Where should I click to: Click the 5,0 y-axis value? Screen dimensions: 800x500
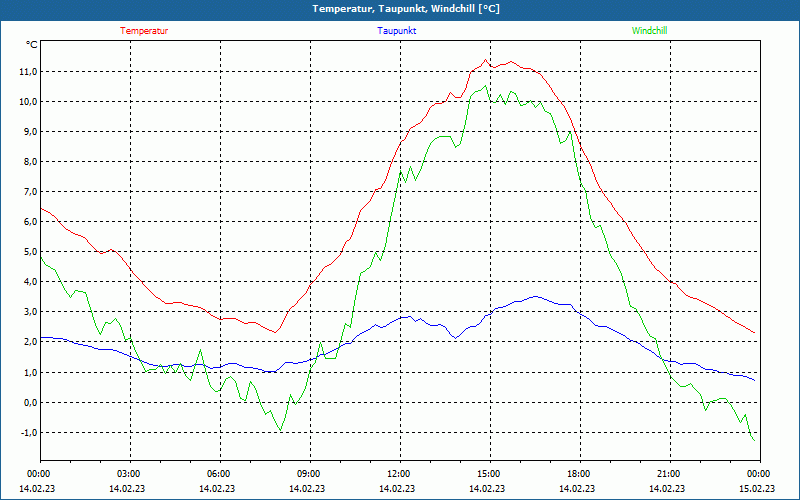[30, 252]
